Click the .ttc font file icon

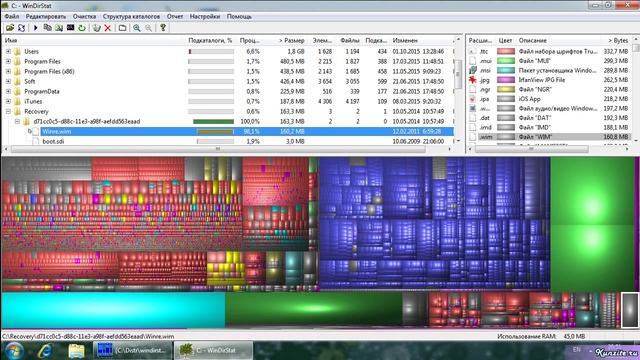tap(473, 51)
